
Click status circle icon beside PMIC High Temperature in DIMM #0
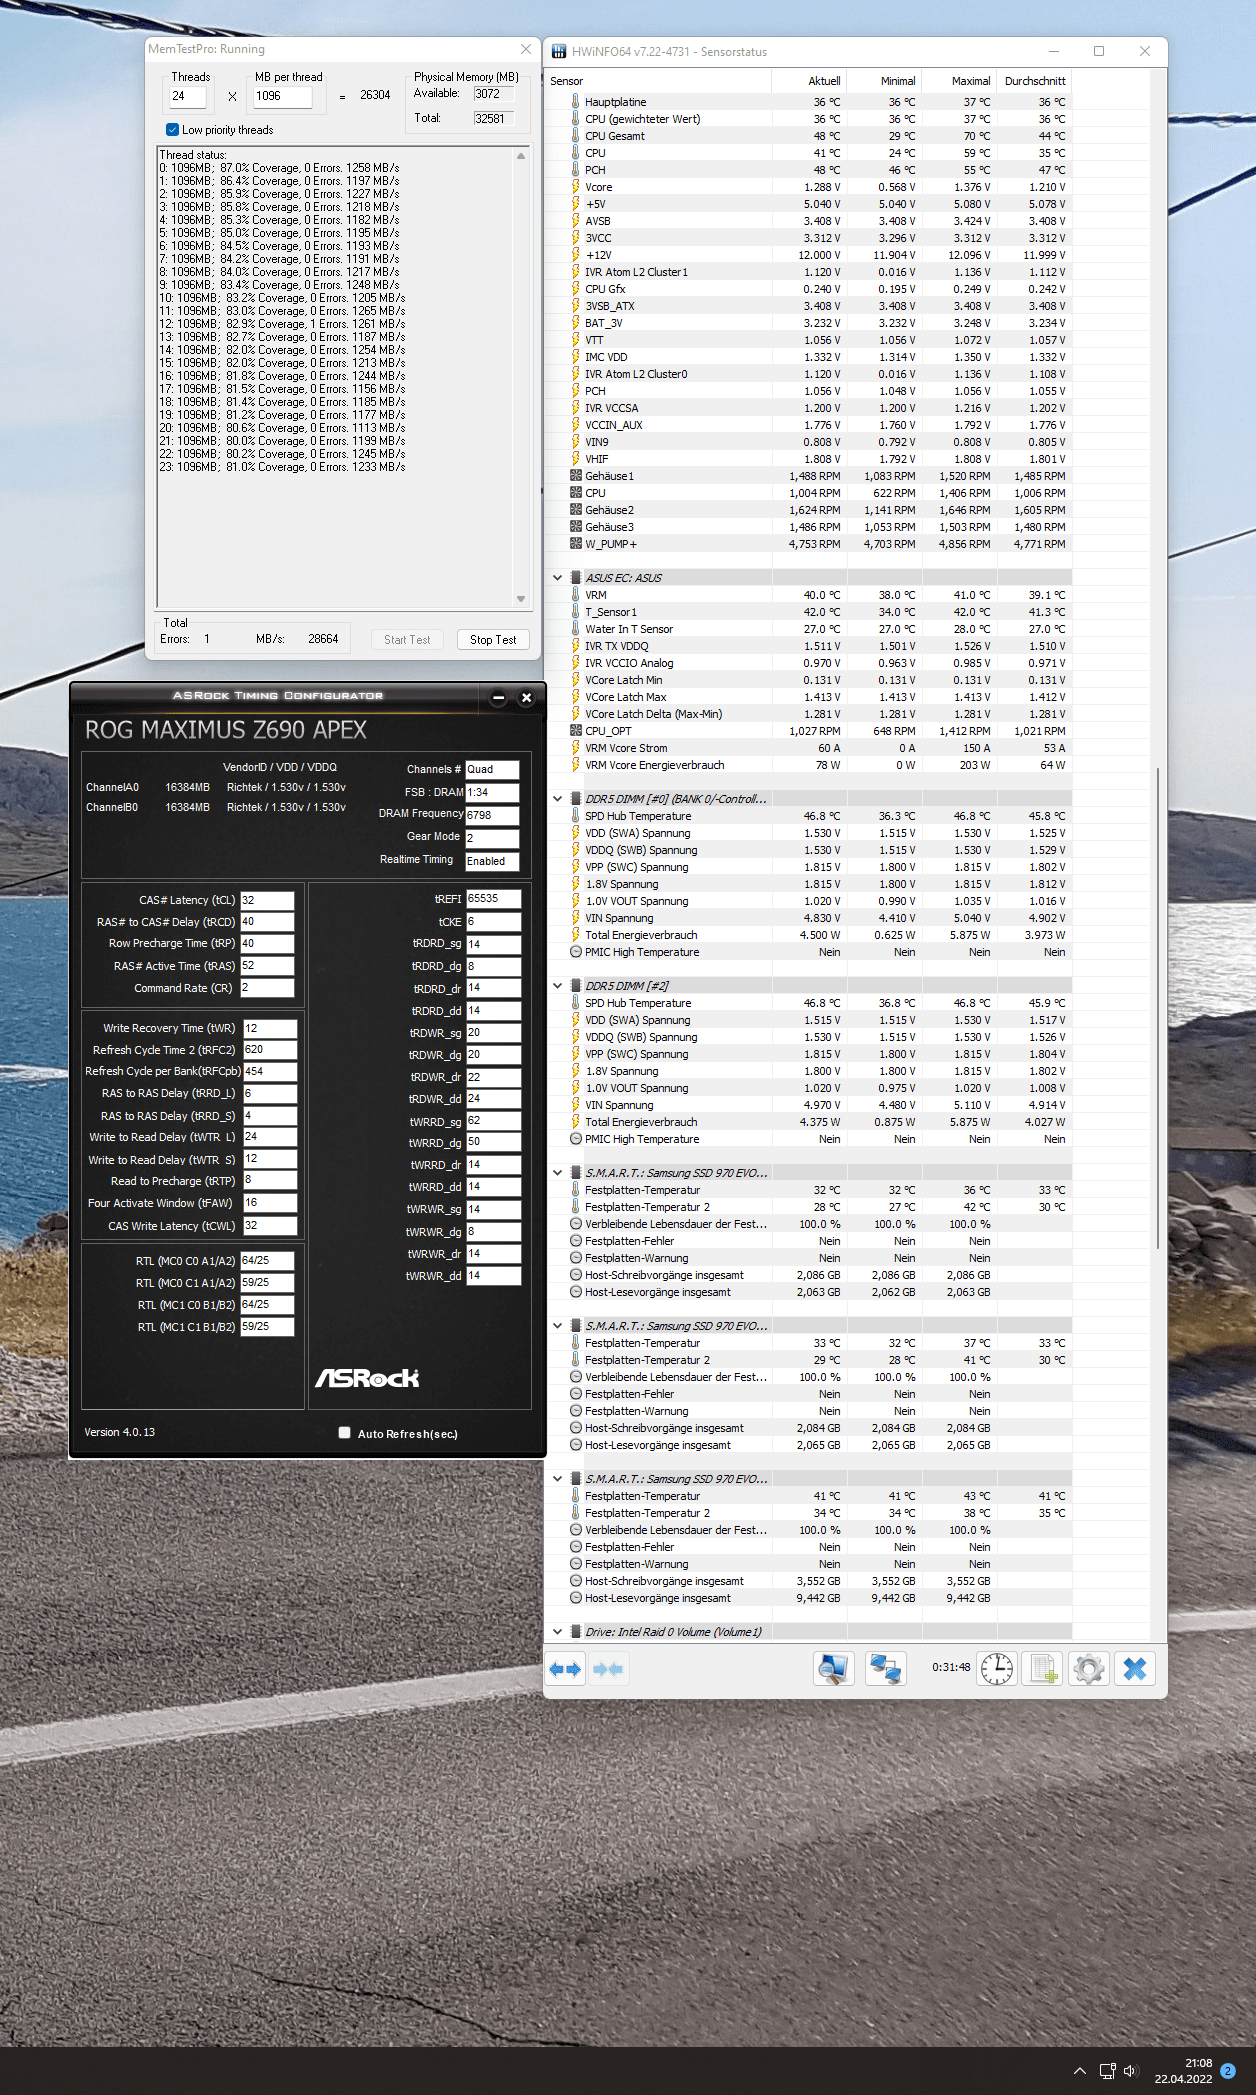[x=576, y=952]
